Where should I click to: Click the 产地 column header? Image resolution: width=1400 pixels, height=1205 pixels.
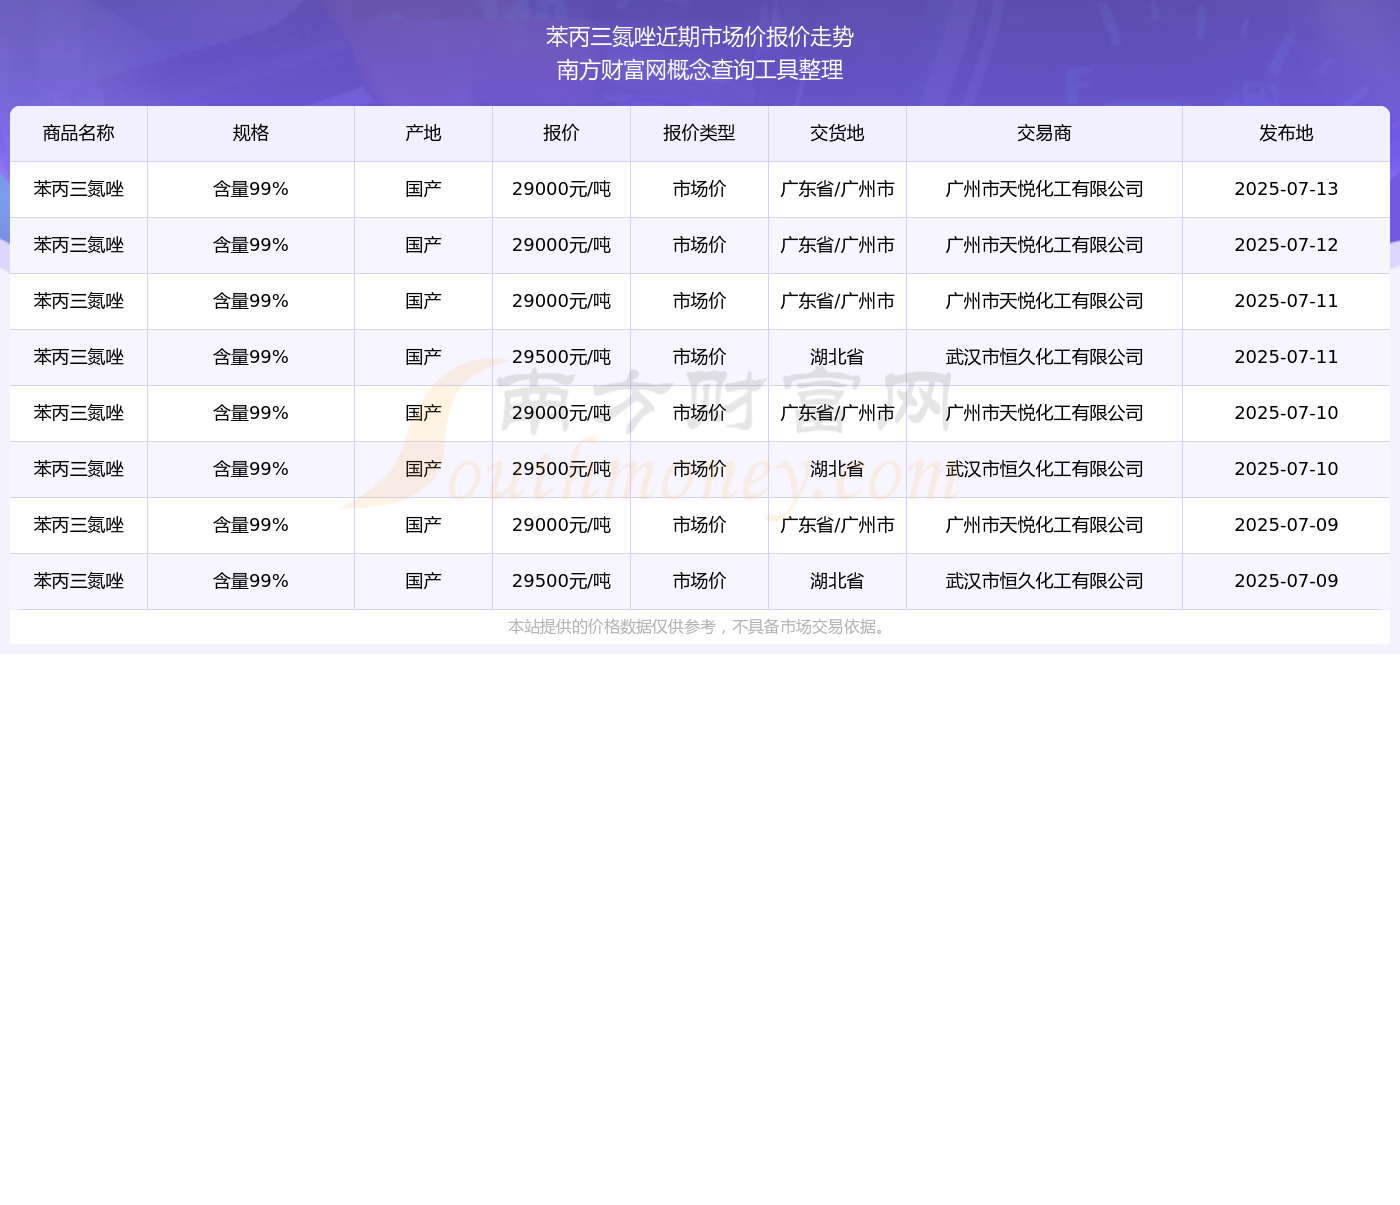pos(423,133)
